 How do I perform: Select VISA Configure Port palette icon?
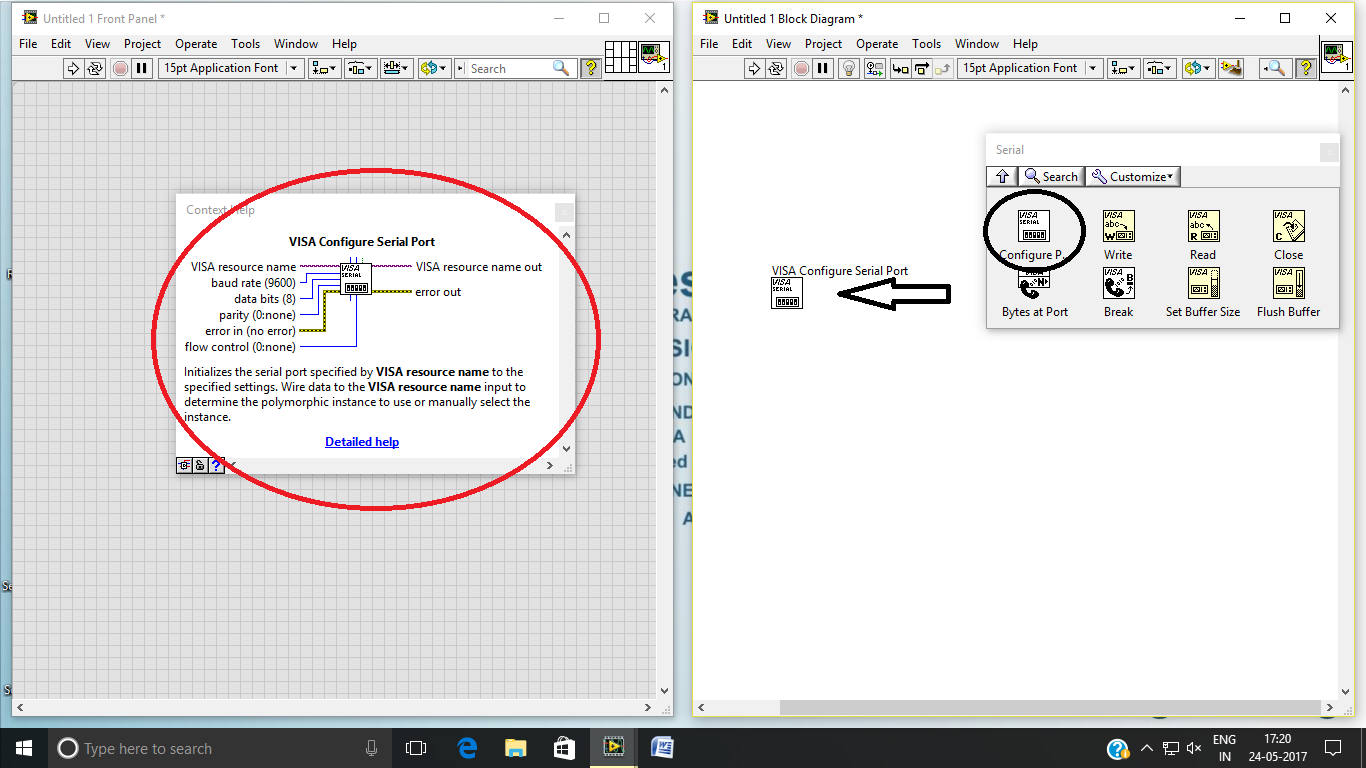pyautogui.click(x=1034, y=226)
